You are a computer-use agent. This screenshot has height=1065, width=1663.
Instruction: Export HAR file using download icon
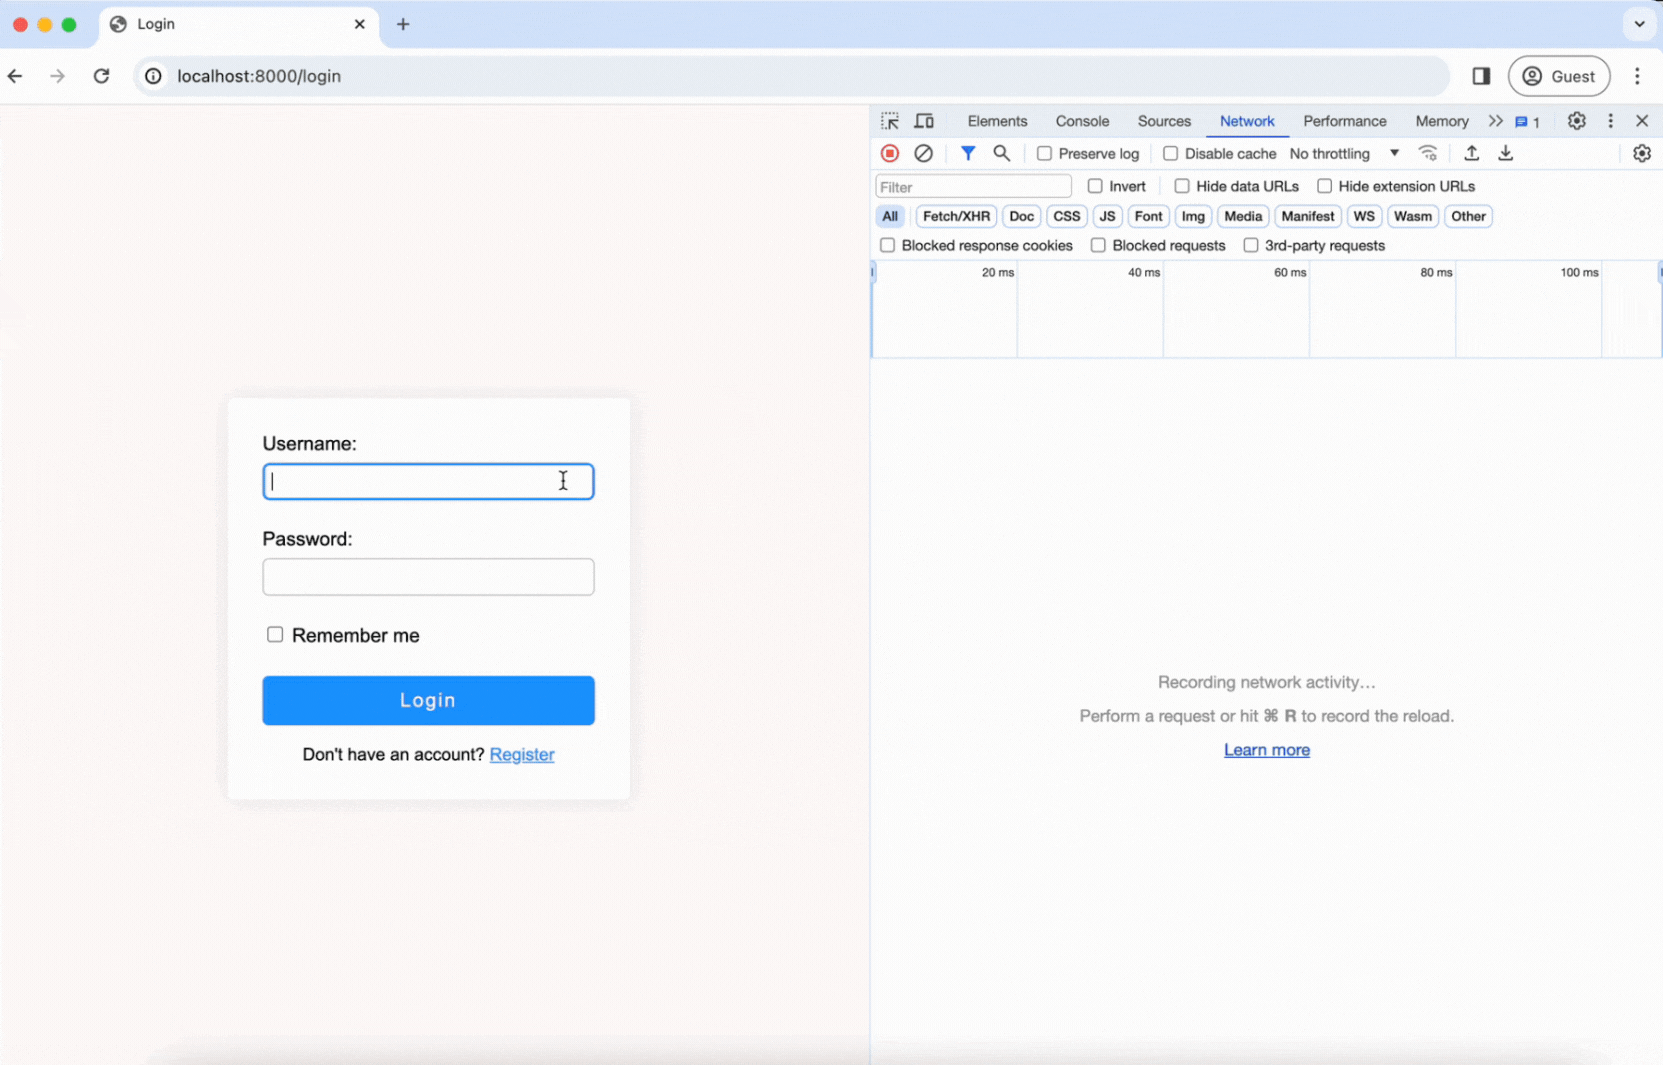point(1507,153)
